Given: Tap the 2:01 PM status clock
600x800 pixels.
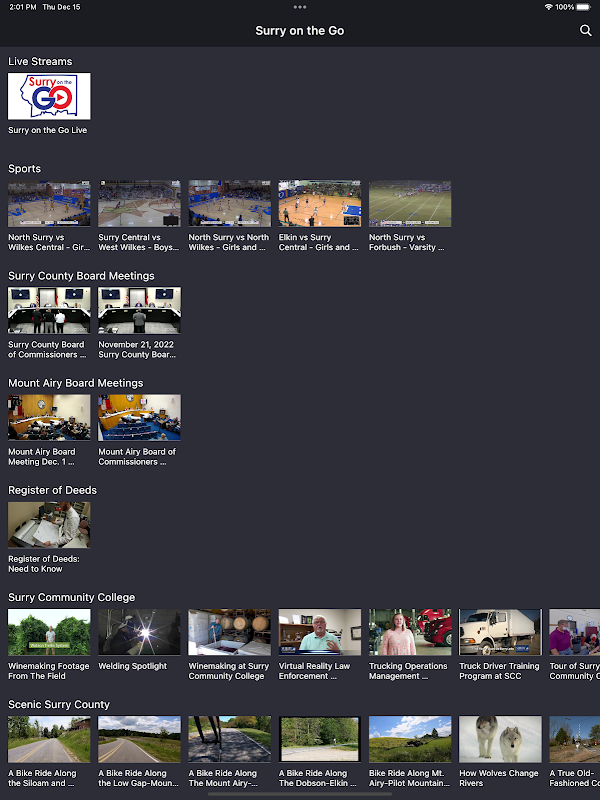Looking at the screenshot, I should point(23,7).
